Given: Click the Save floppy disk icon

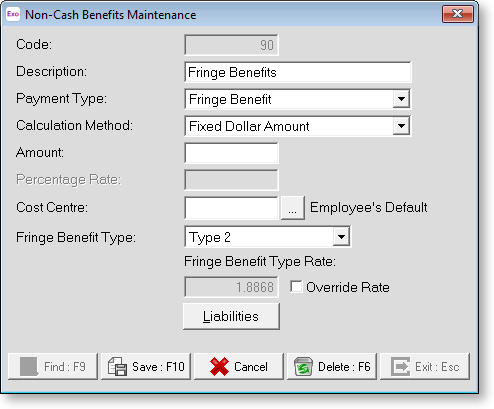Looking at the screenshot, I should 117,367.
